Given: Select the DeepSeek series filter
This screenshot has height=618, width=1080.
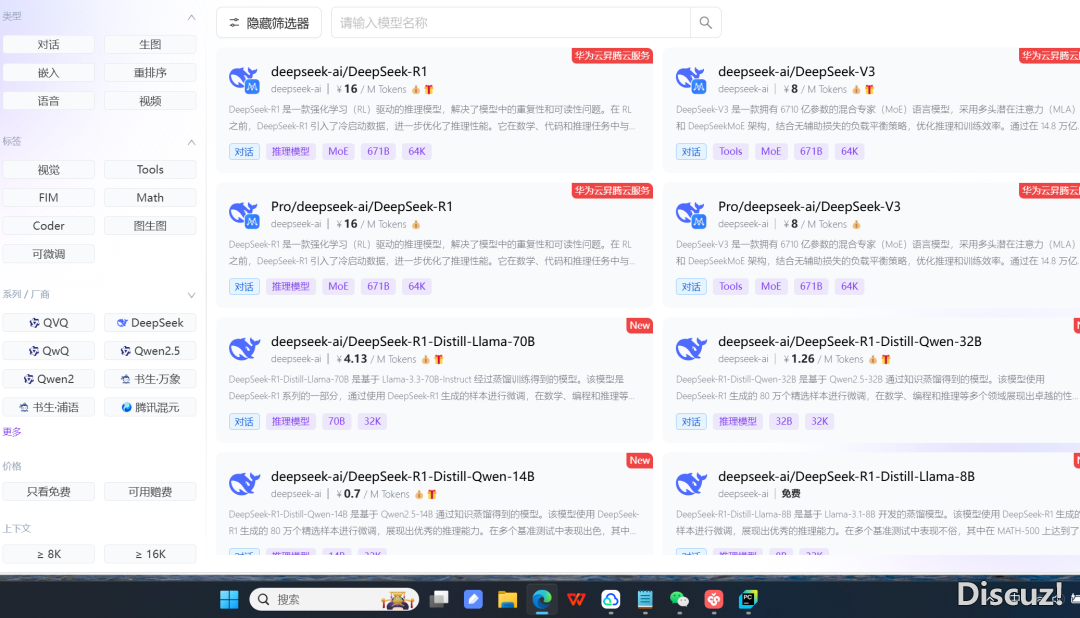Looking at the screenshot, I should click(x=150, y=323).
